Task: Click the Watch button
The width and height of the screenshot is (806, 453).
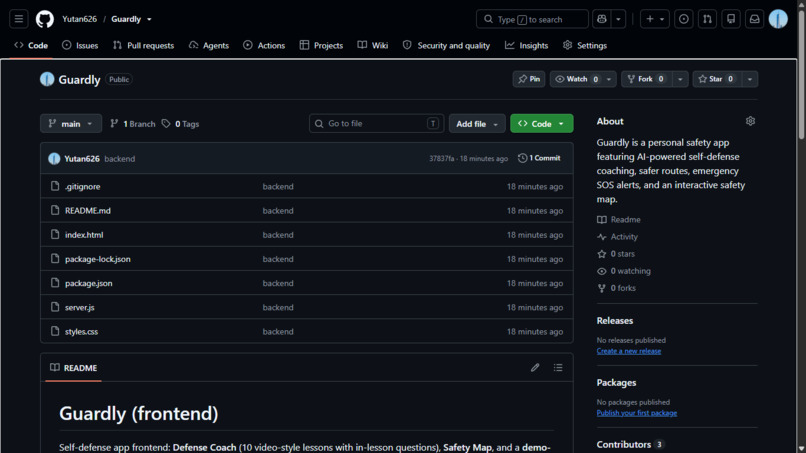Action: 575,79
